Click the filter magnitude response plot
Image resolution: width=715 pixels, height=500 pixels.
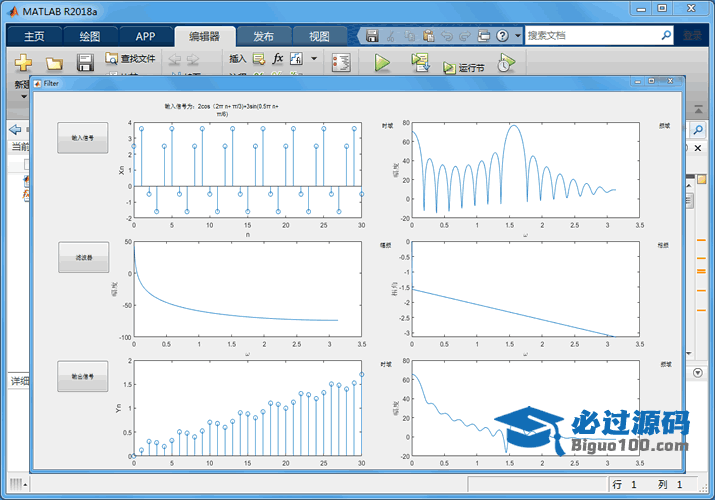click(248, 289)
